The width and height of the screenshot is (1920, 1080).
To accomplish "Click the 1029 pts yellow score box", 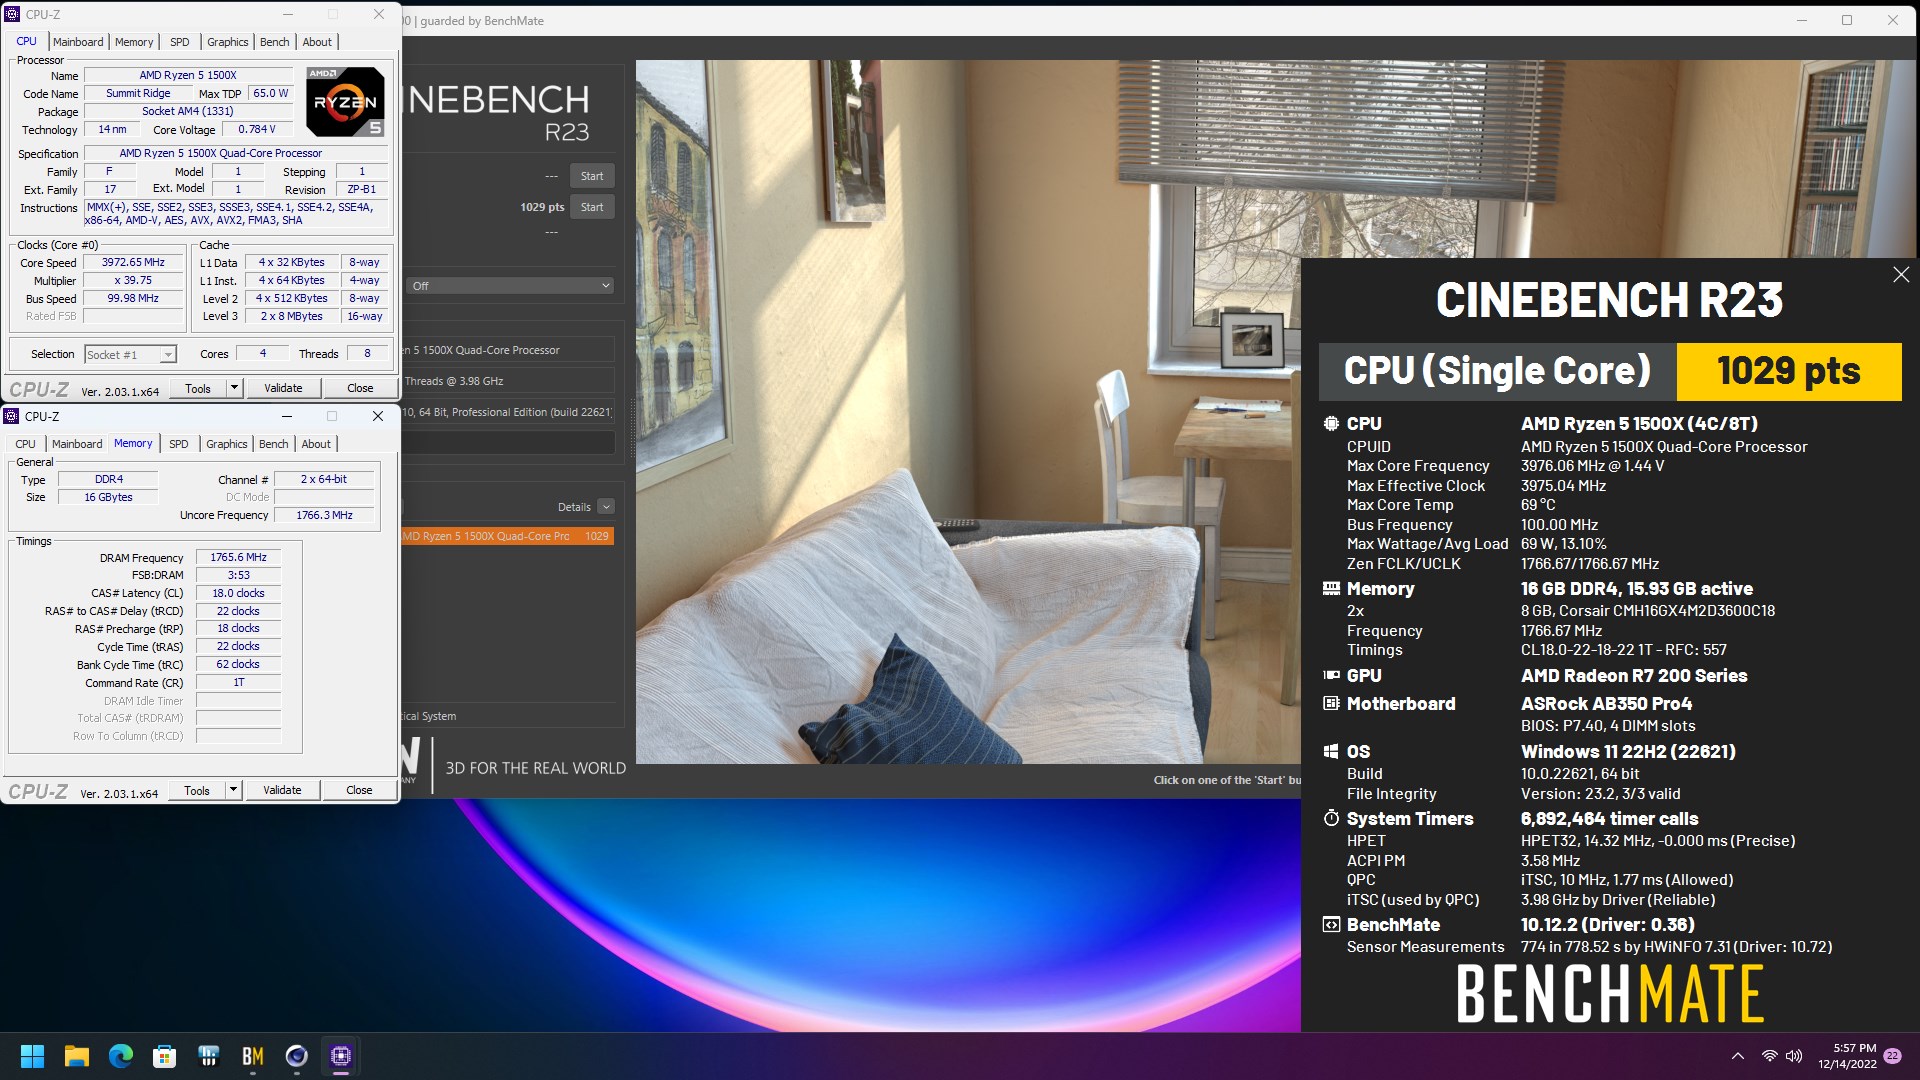I will tap(1789, 371).
